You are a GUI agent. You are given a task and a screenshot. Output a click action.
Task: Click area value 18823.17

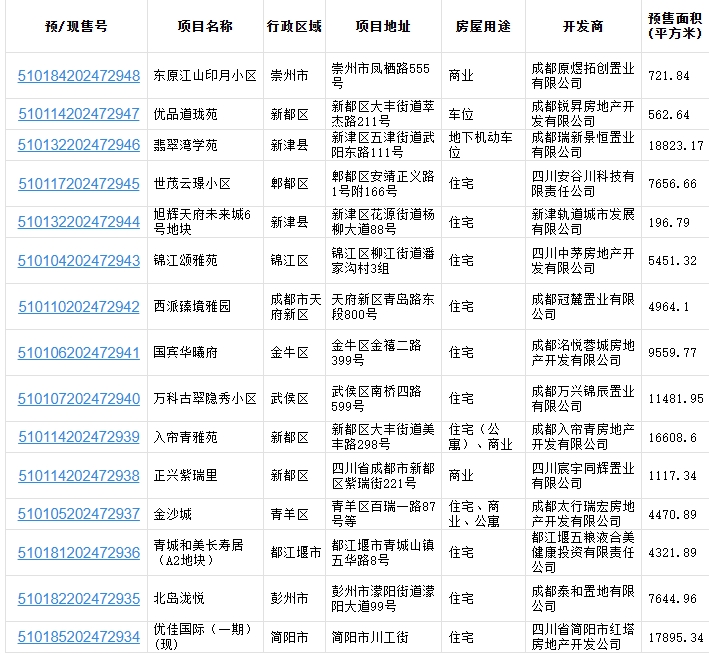[676, 146]
